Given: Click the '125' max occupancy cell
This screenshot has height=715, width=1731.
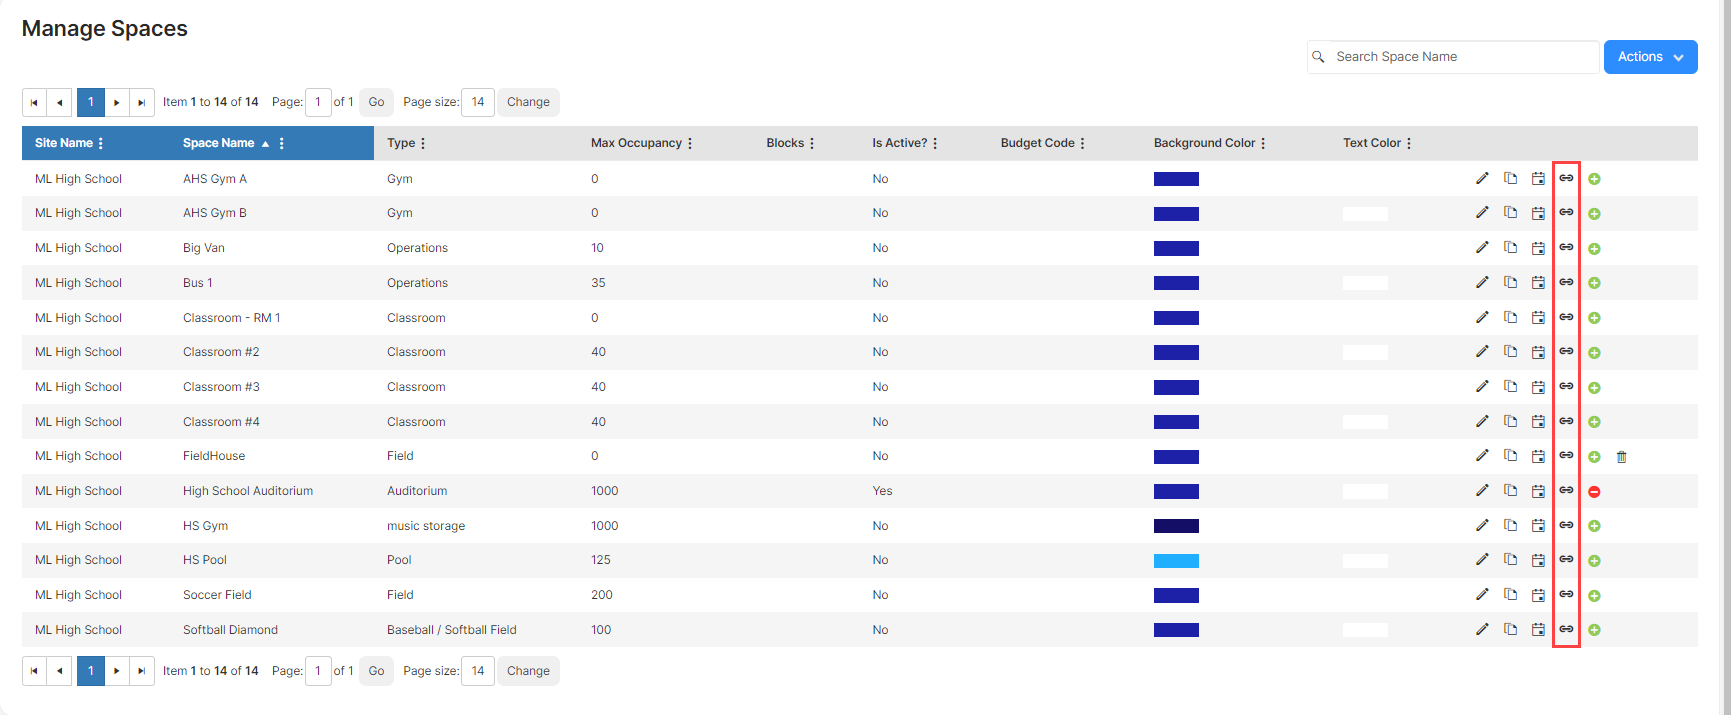Looking at the screenshot, I should (601, 560).
